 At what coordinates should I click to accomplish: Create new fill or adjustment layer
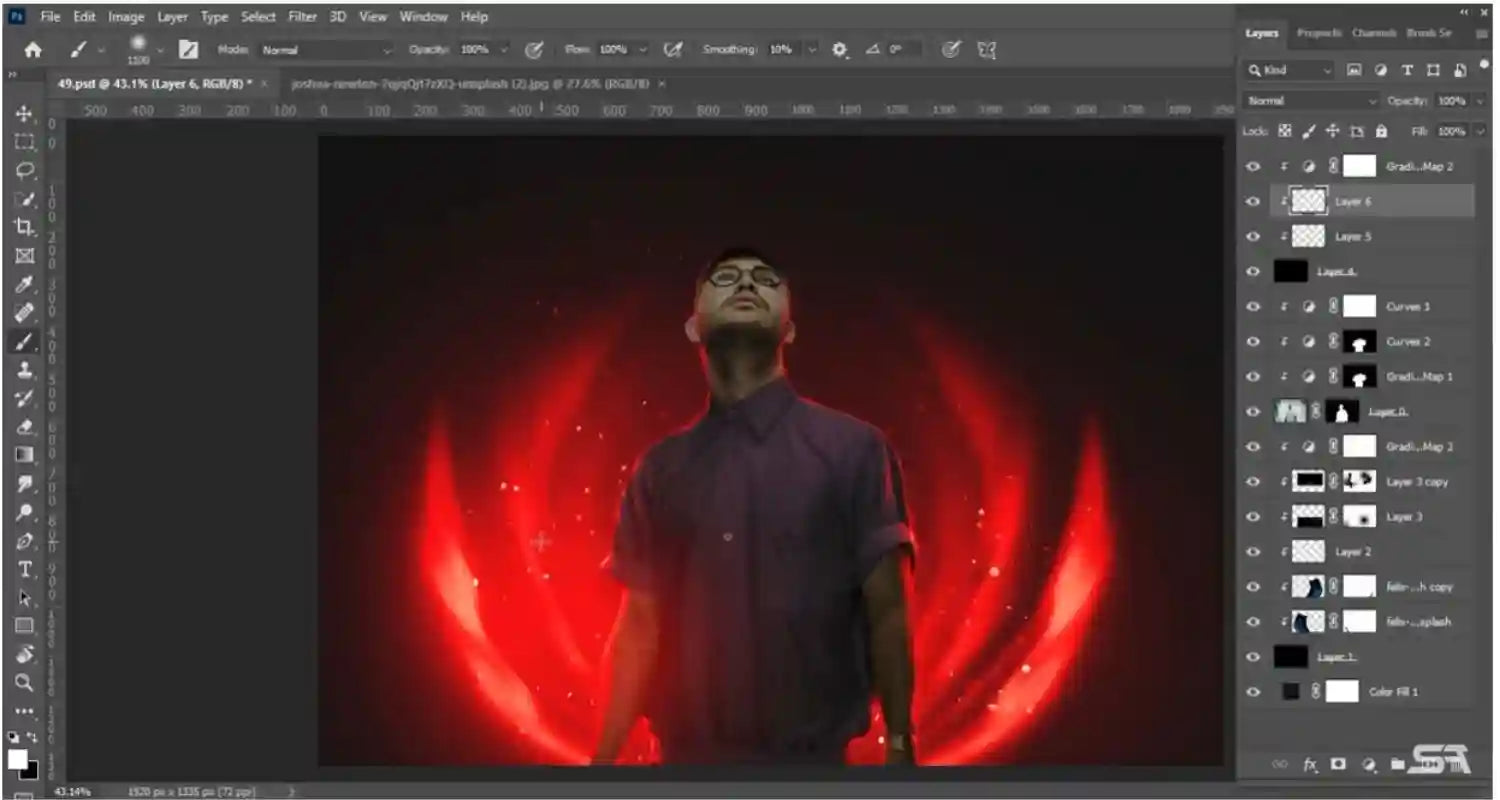point(1367,765)
